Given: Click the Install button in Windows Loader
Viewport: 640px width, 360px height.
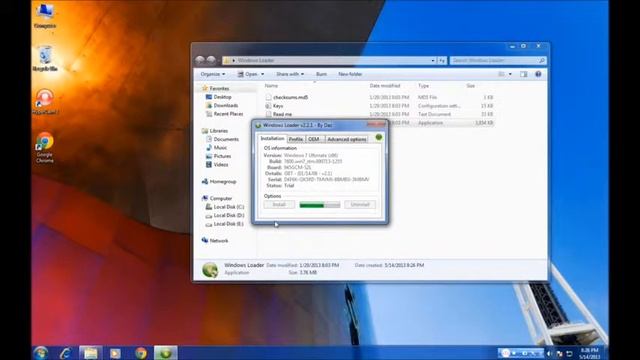Looking at the screenshot, I should coord(279,204).
